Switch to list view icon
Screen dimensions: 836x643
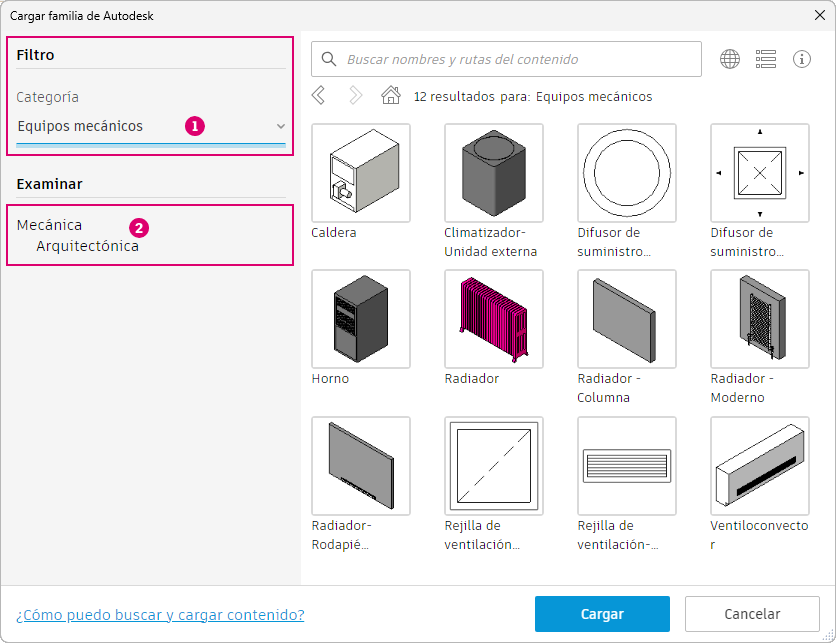(766, 59)
